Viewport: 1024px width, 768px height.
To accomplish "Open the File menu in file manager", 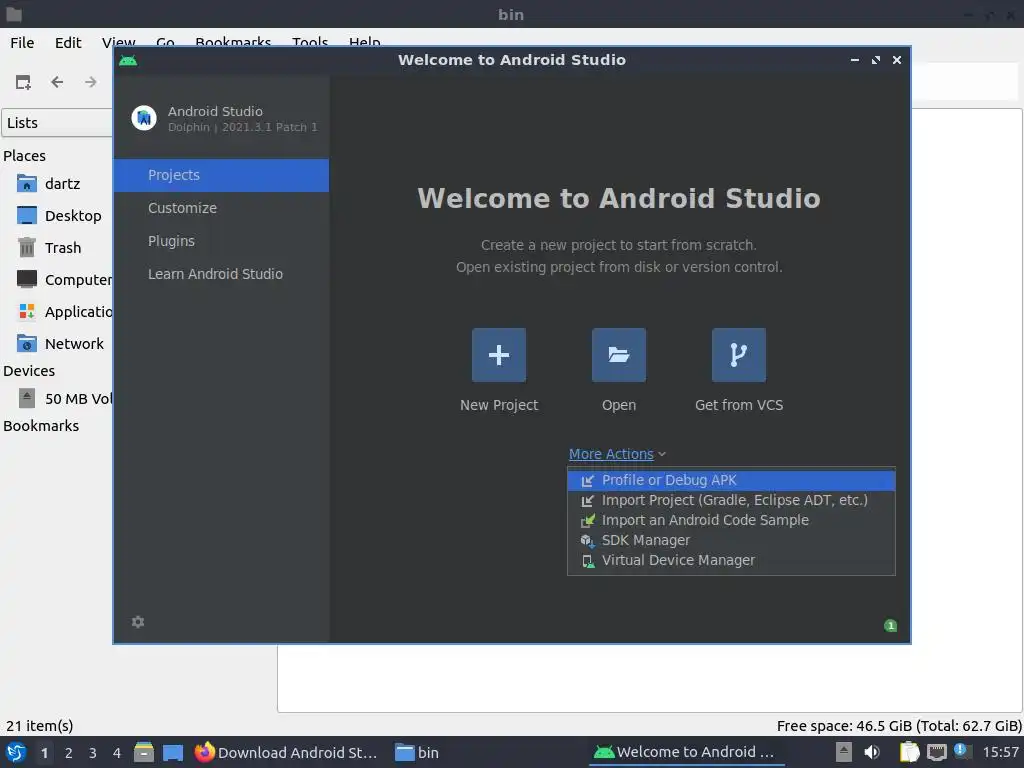I will 22,42.
